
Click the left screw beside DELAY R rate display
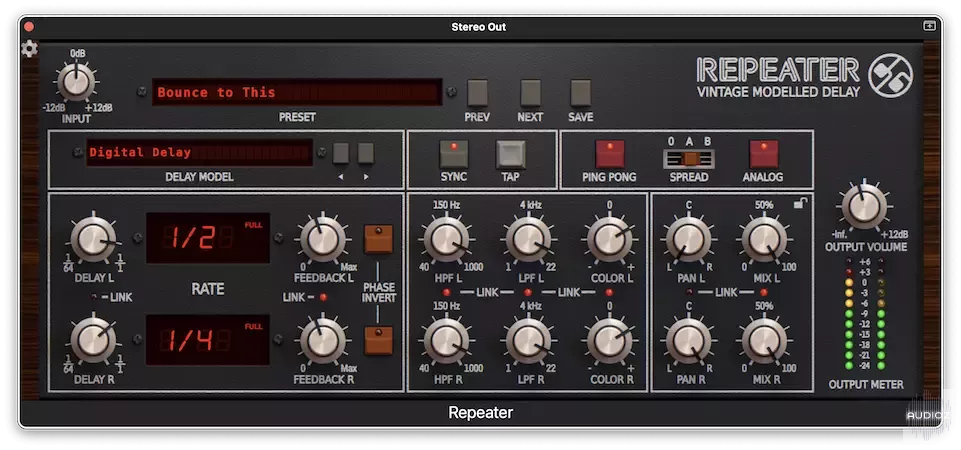click(x=137, y=339)
